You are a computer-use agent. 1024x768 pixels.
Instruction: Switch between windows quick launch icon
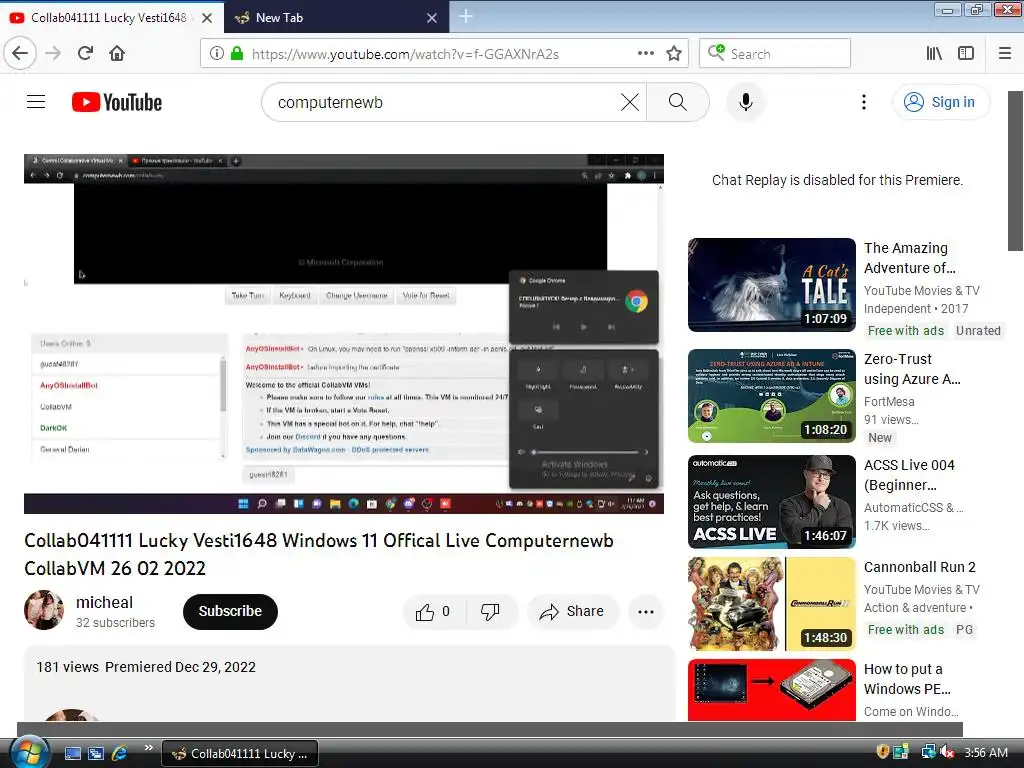pos(96,753)
